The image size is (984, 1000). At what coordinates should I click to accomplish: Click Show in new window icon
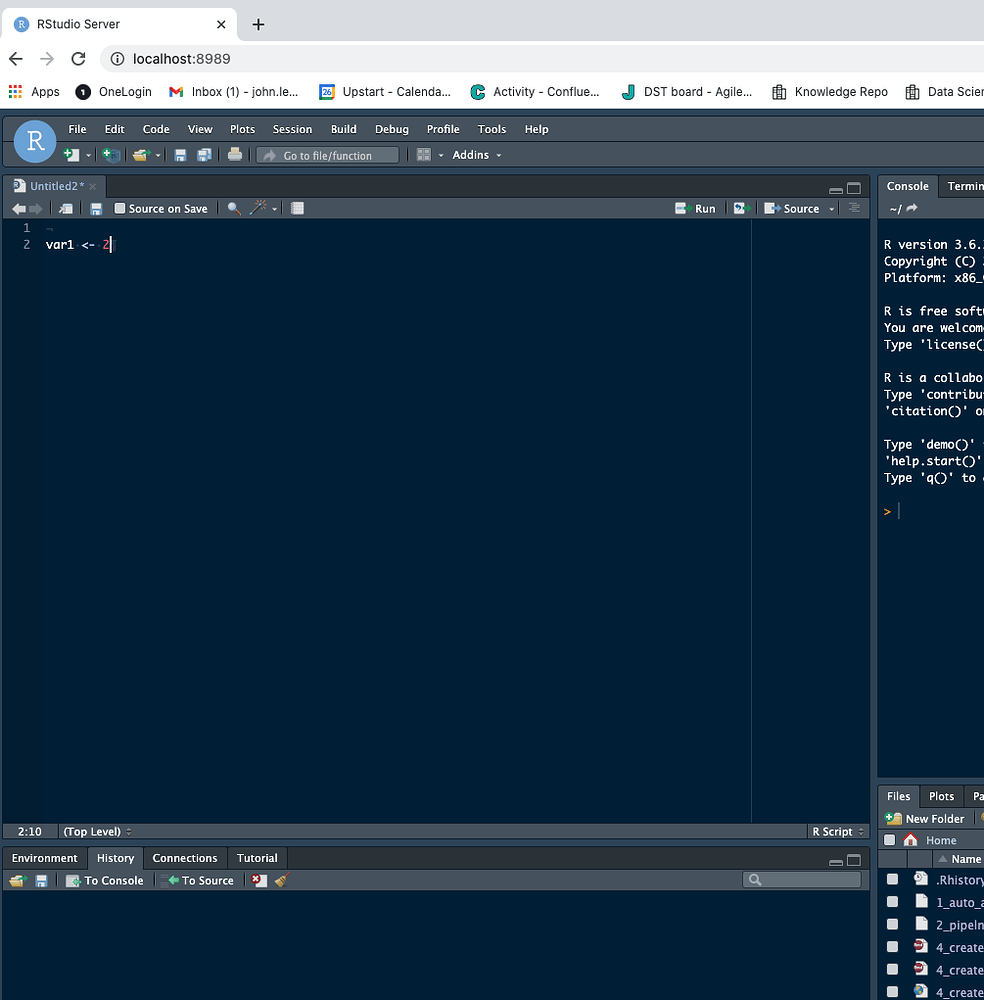point(66,209)
